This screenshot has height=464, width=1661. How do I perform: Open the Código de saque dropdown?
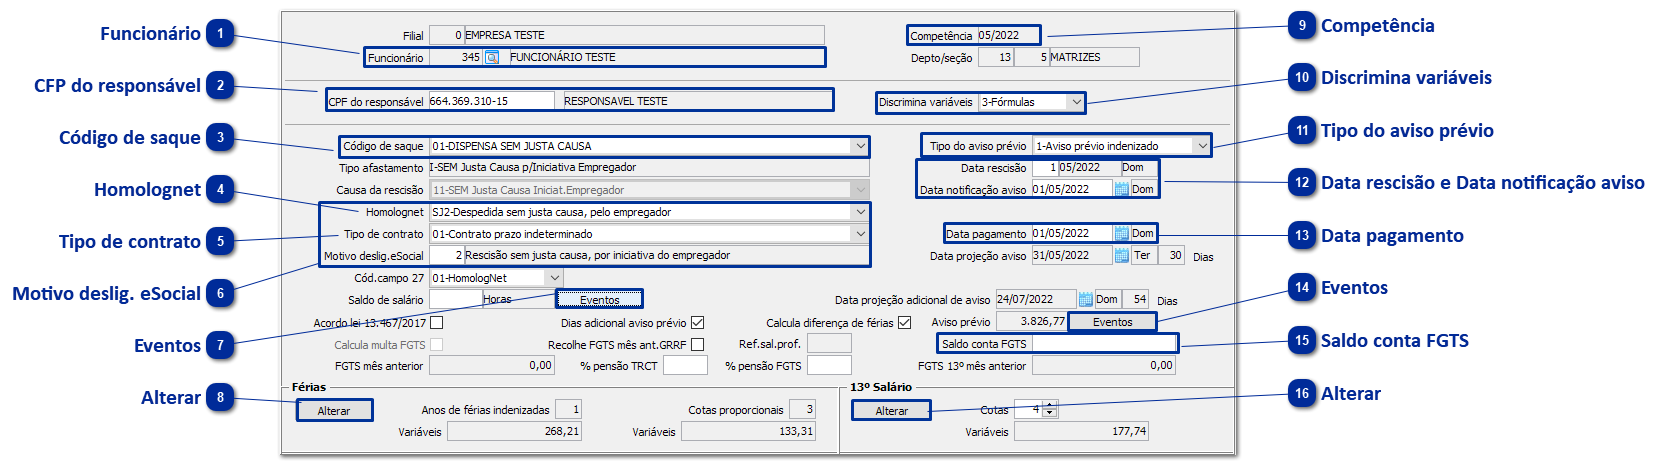pyautogui.click(x=860, y=146)
